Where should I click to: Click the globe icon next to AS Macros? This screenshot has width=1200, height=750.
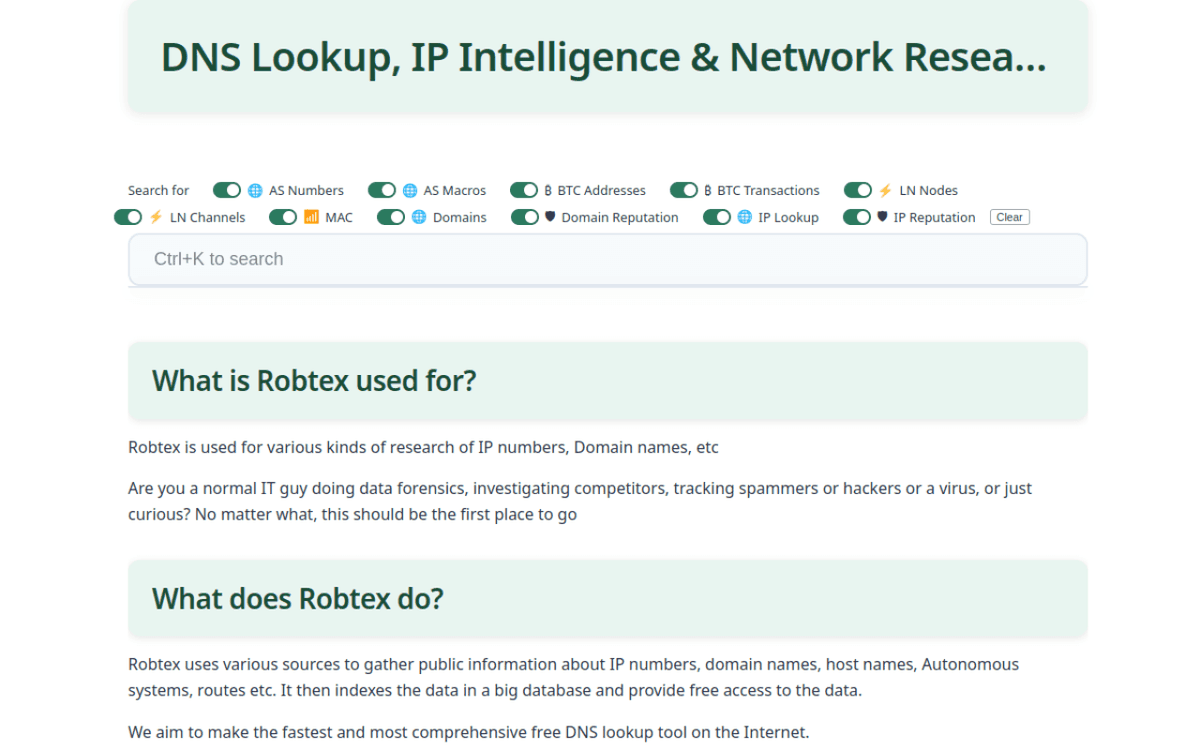point(410,190)
